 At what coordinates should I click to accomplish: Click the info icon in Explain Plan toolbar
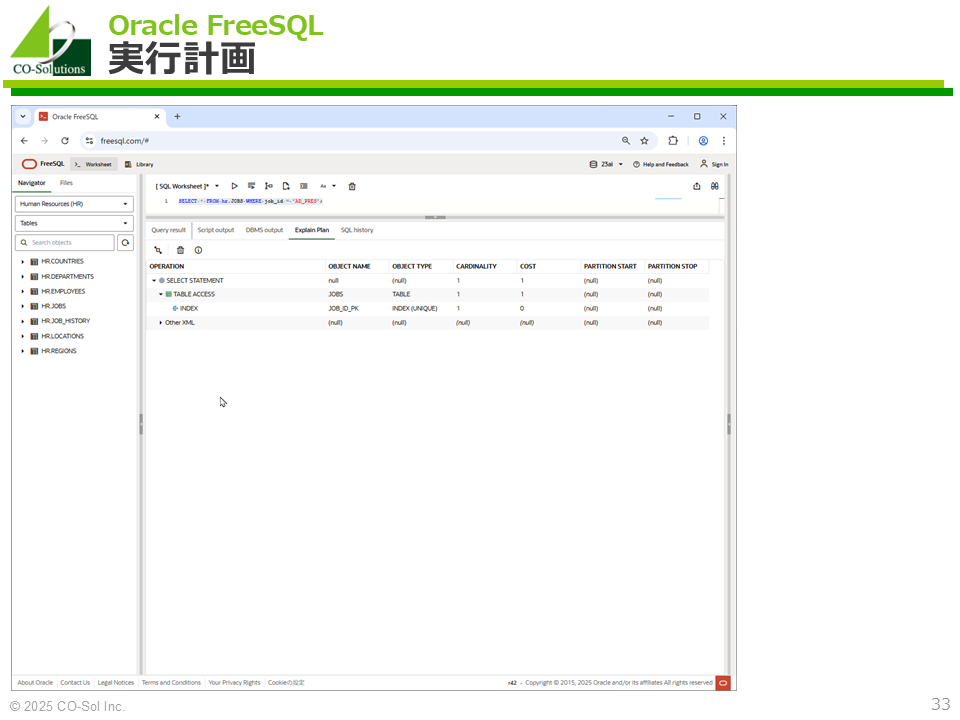(198, 250)
